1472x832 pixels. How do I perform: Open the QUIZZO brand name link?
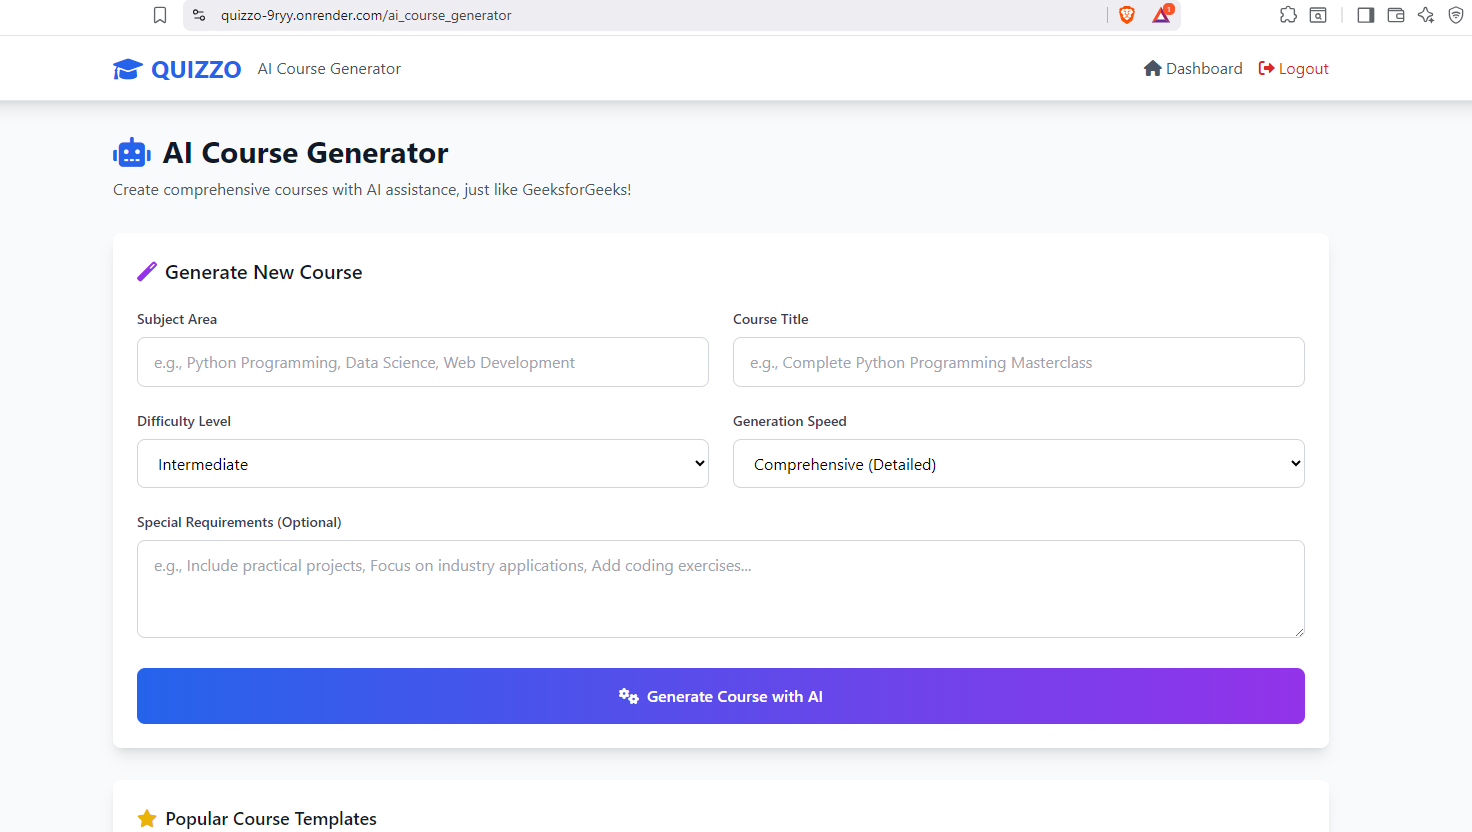[x=196, y=69]
